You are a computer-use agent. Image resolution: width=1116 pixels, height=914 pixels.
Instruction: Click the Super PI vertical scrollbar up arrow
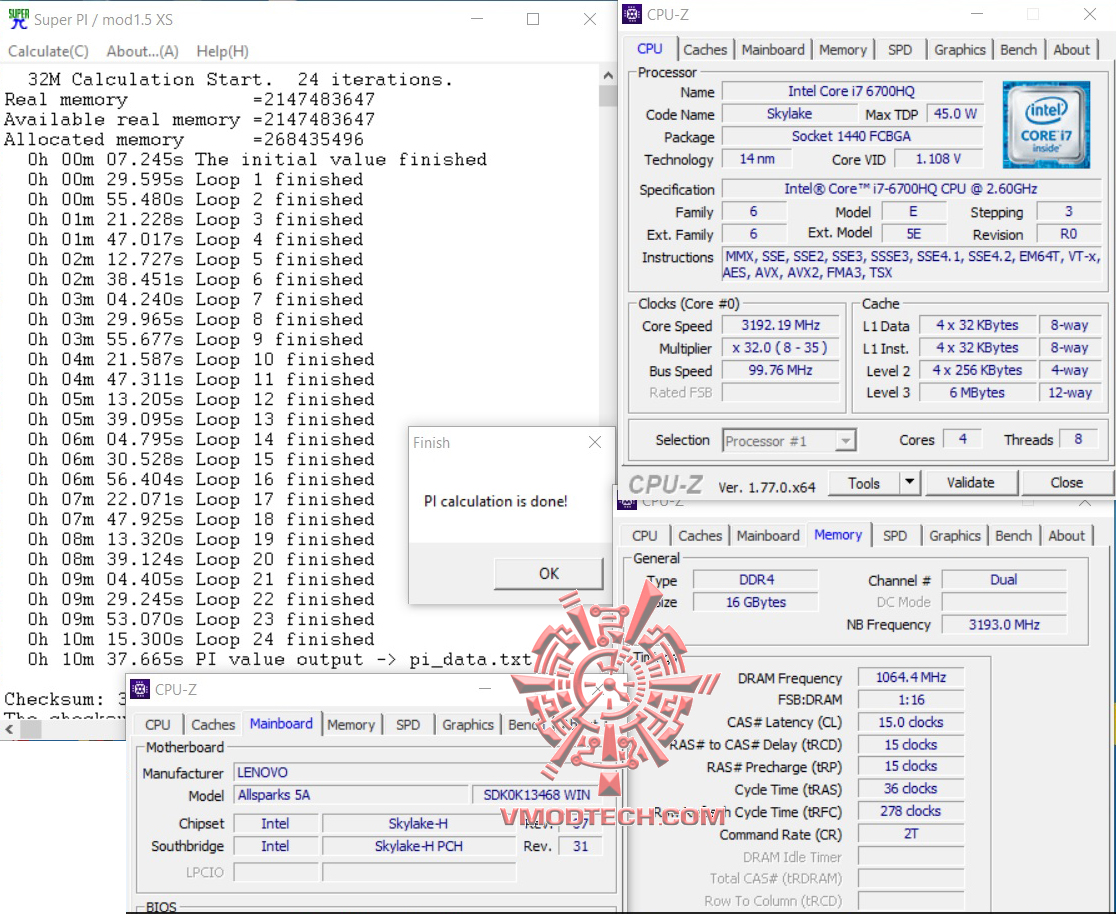tap(608, 75)
